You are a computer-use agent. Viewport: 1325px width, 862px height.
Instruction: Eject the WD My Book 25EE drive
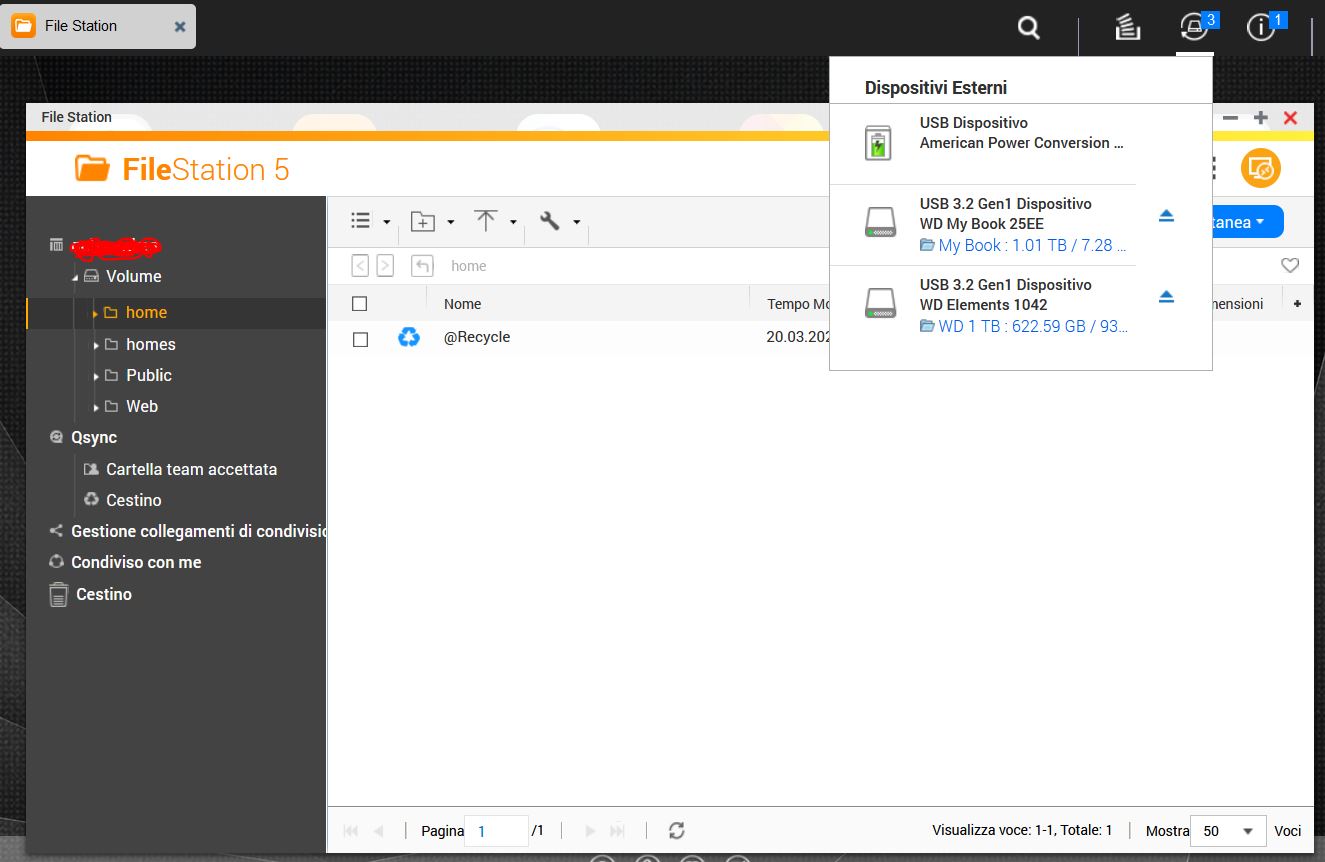coord(1166,216)
